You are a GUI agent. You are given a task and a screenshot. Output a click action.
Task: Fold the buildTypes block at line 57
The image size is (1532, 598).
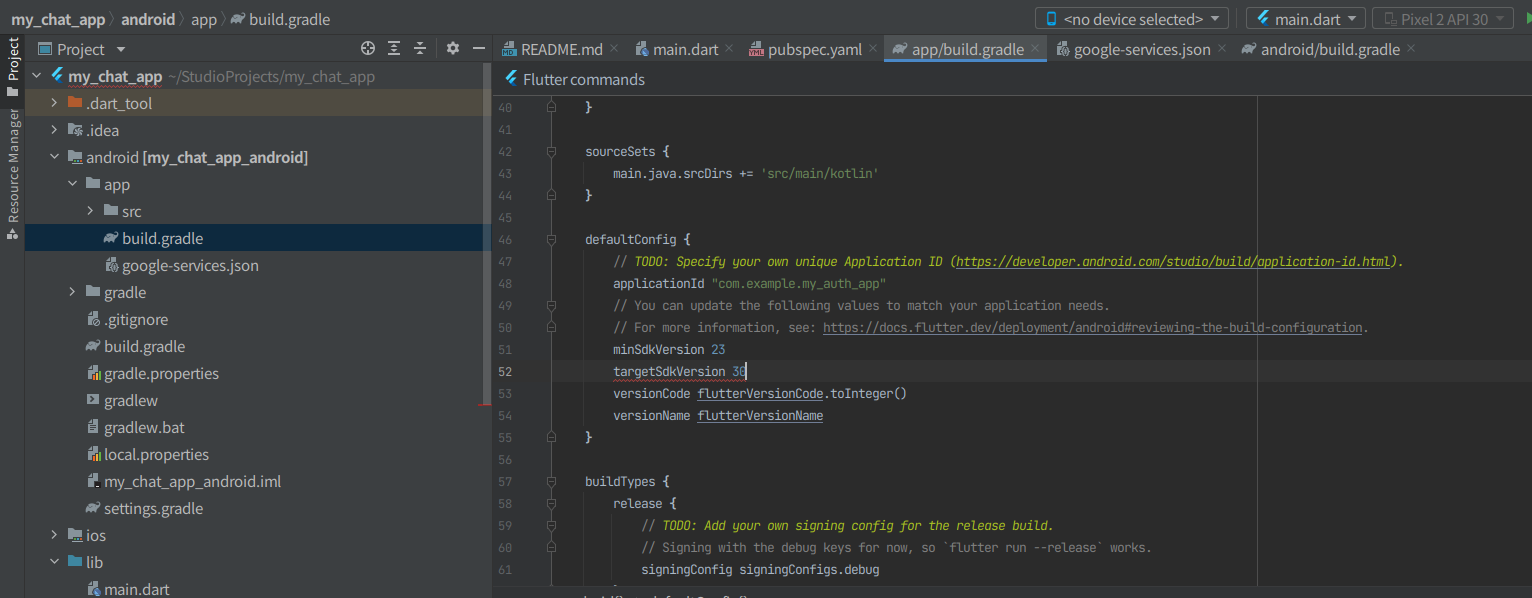551,482
